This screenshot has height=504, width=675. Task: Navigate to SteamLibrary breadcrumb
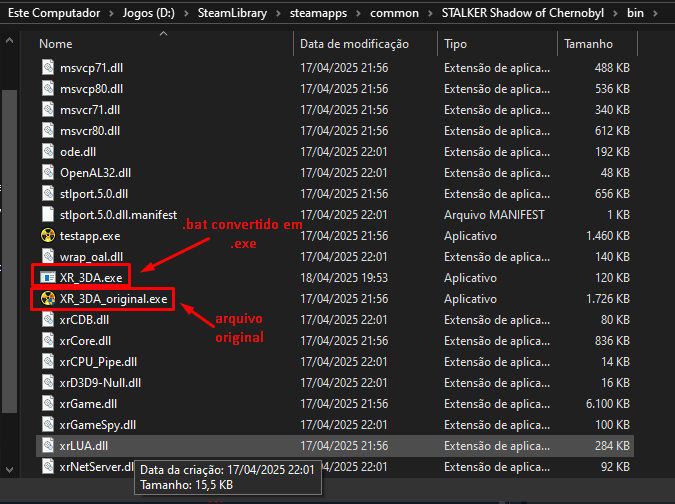coord(232,13)
